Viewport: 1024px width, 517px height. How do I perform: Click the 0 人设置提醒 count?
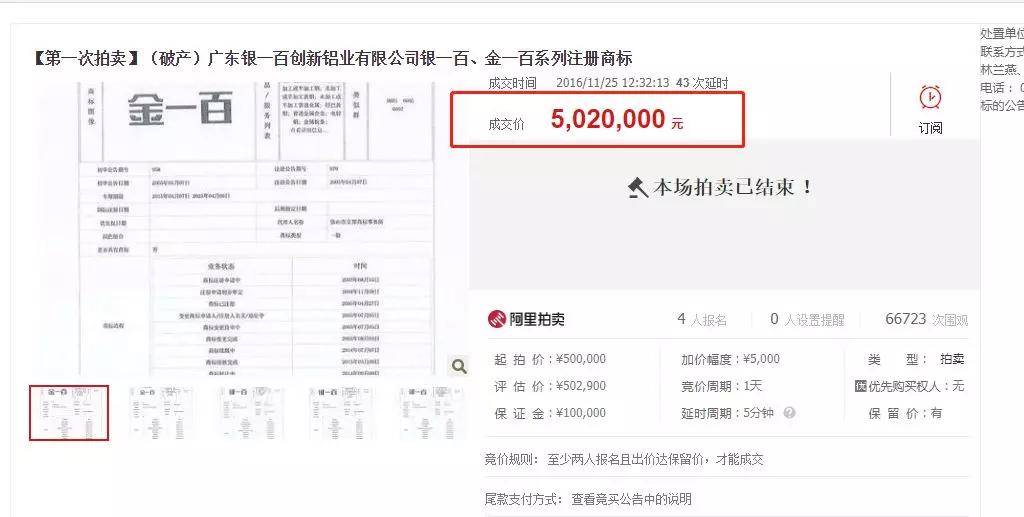(807, 319)
